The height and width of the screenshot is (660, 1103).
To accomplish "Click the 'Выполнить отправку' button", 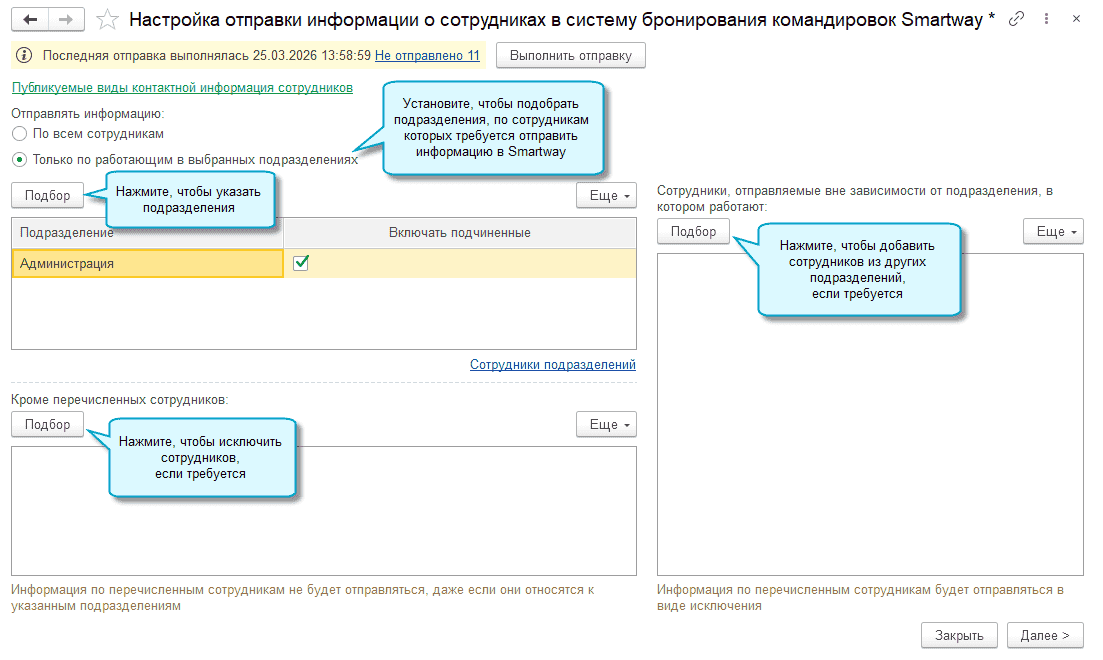I will tap(570, 56).
